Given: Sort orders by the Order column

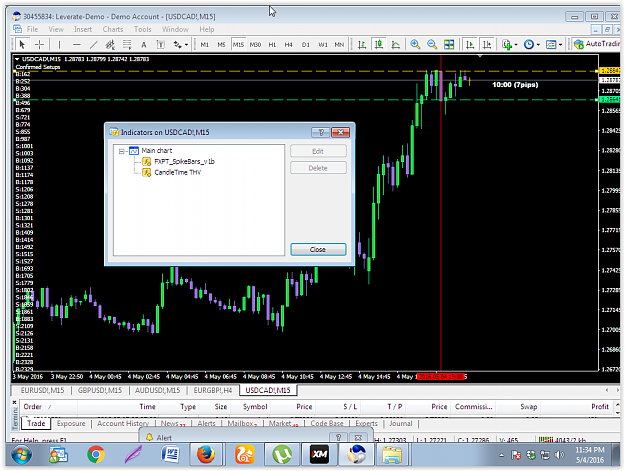Looking at the screenshot, I should coord(48,407).
